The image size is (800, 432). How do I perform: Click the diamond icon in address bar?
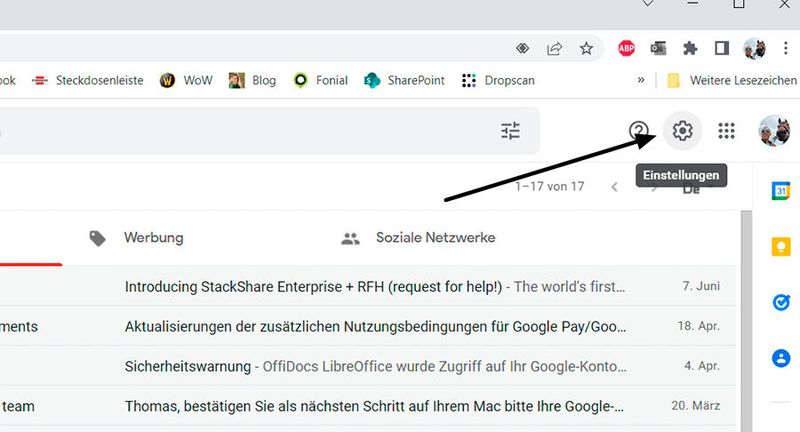(522, 48)
